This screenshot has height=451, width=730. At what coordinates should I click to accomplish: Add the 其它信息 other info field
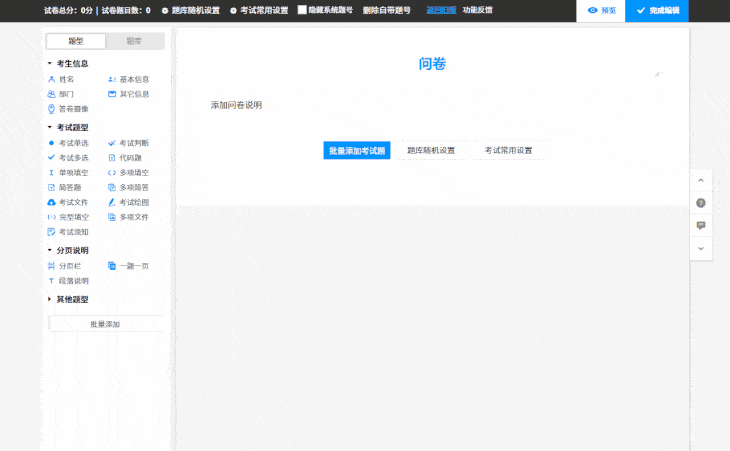128,94
